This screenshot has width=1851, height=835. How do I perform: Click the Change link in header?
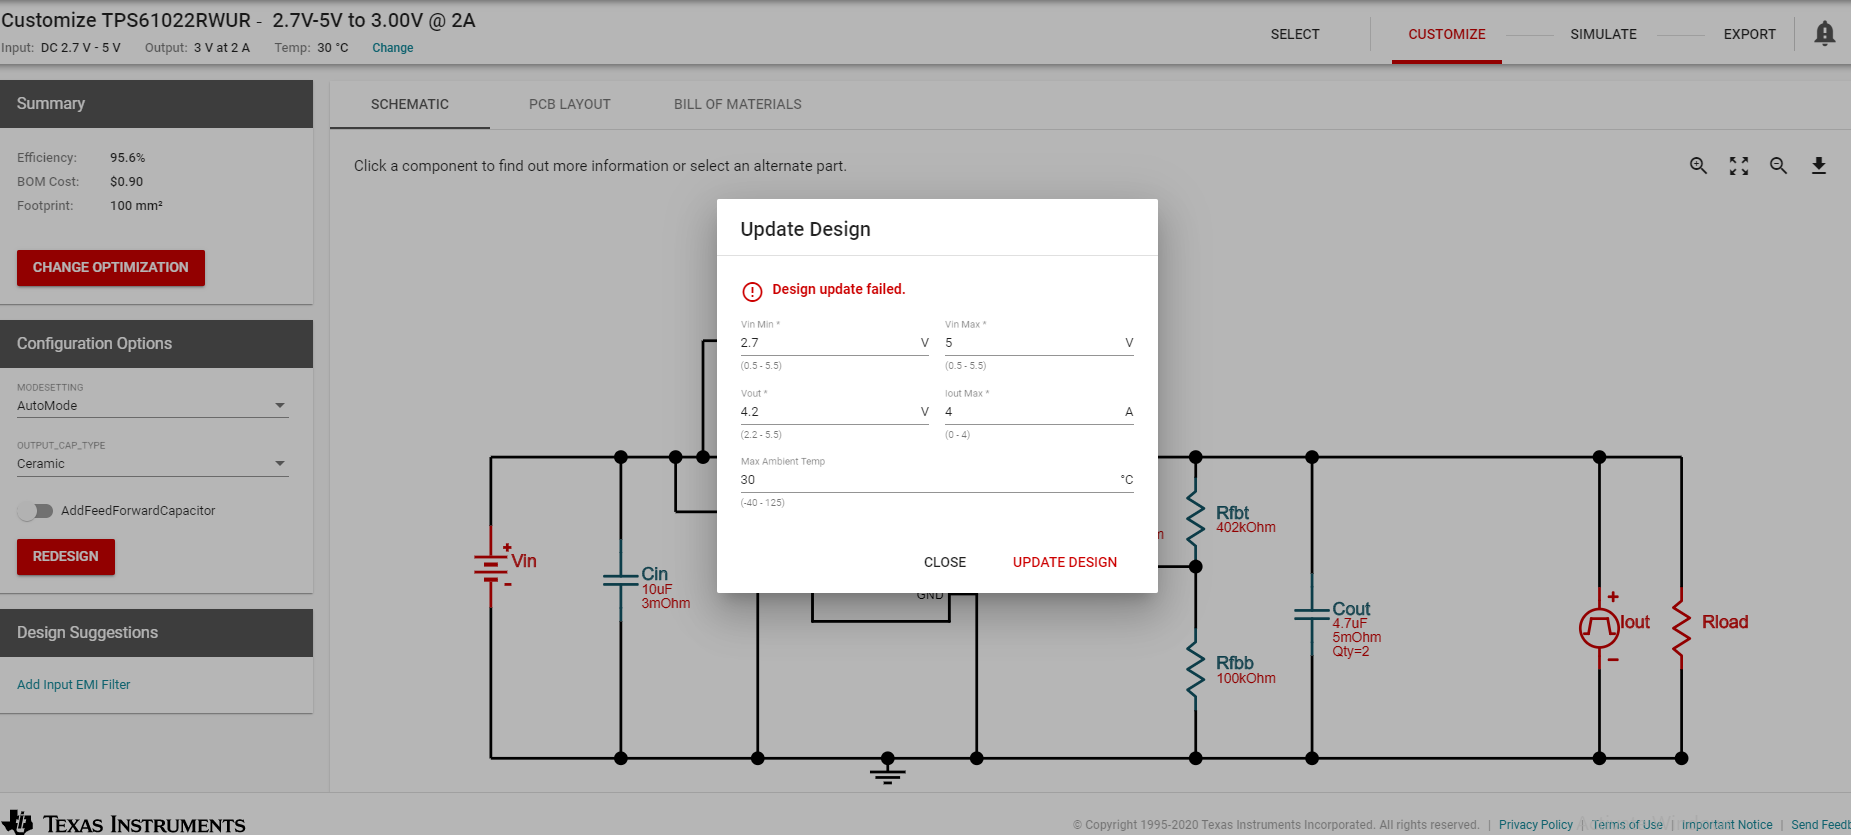point(393,48)
